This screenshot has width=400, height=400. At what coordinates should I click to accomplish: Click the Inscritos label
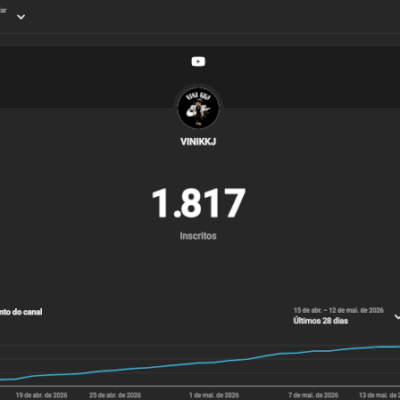point(198,236)
